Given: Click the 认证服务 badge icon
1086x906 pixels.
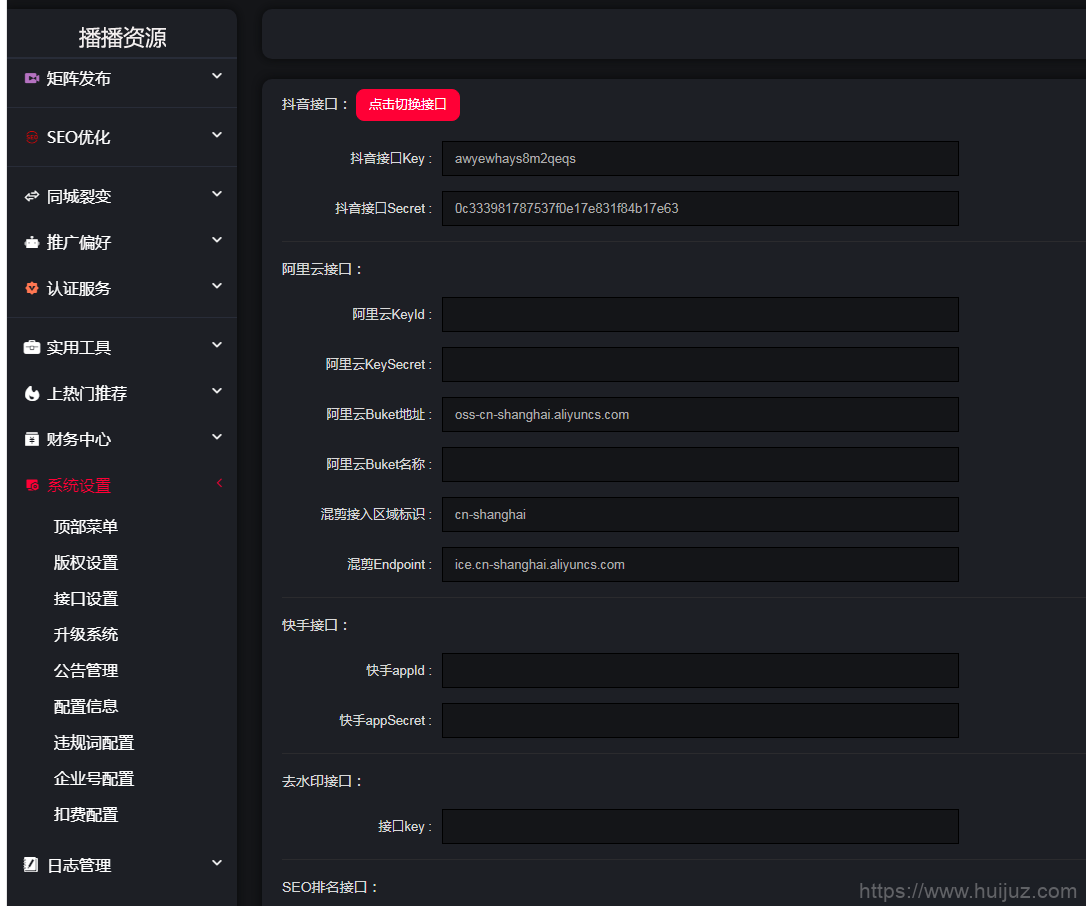Looking at the screenshot, I should (32, 288).
